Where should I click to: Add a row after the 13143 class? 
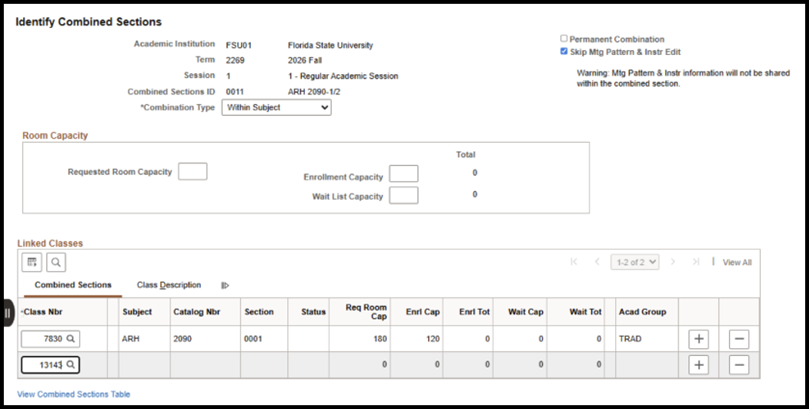point(699,365)
